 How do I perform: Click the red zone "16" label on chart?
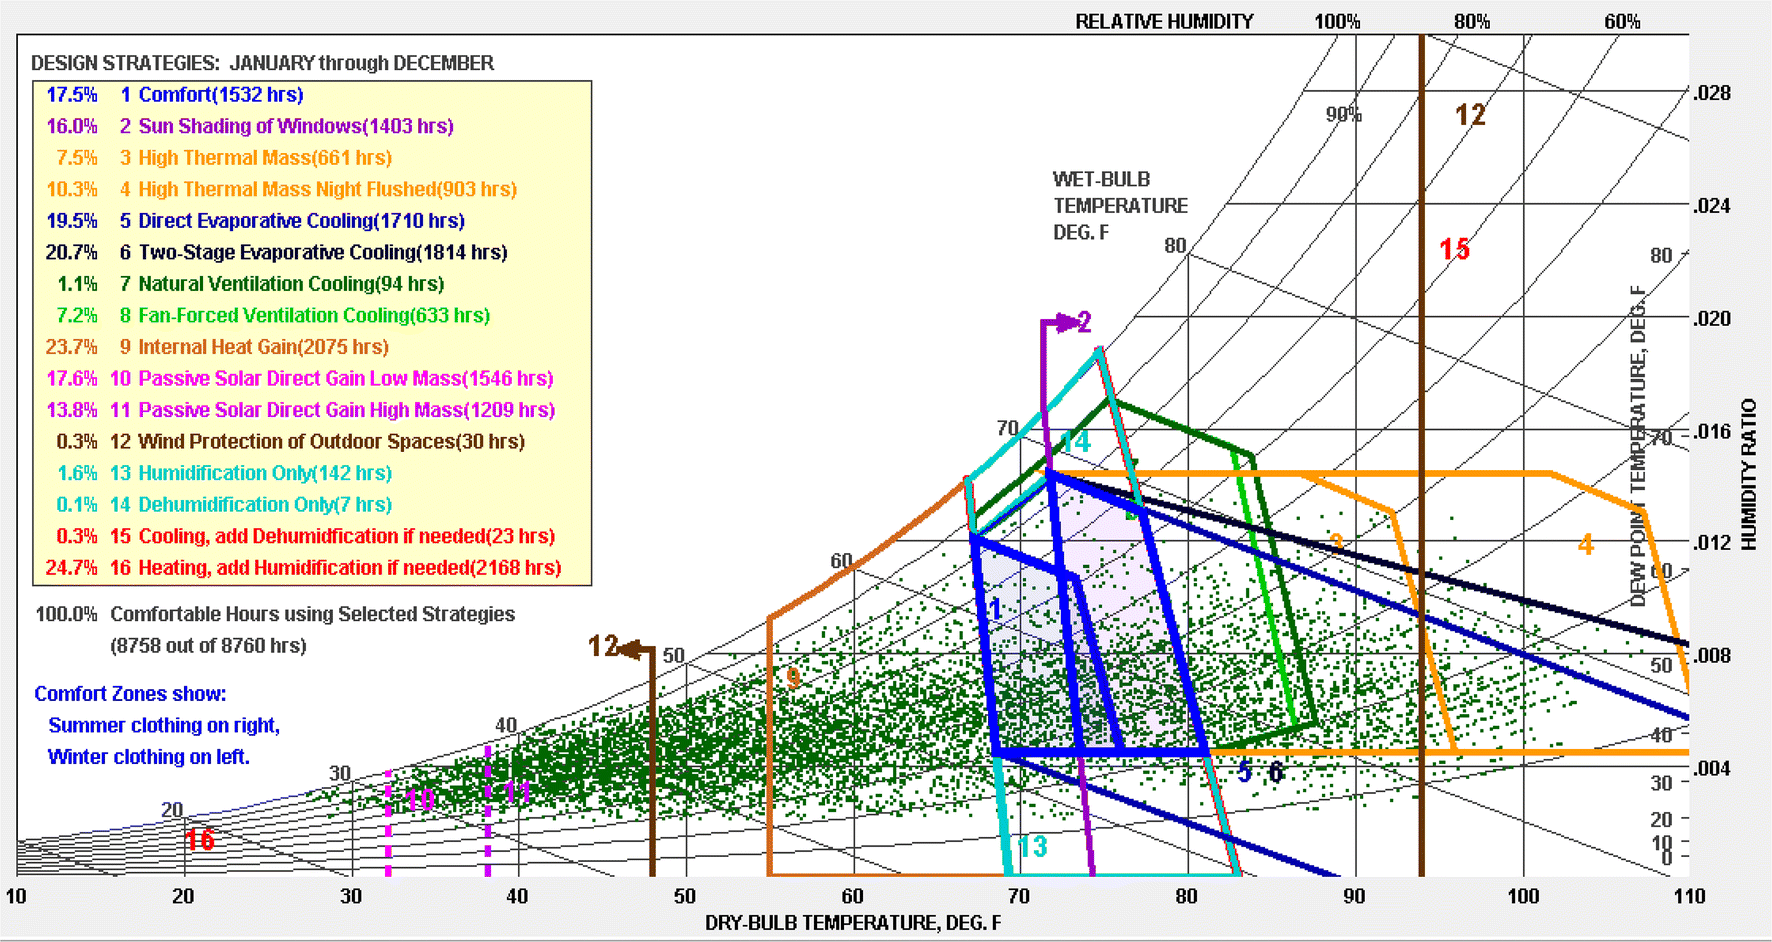[199, 839]
